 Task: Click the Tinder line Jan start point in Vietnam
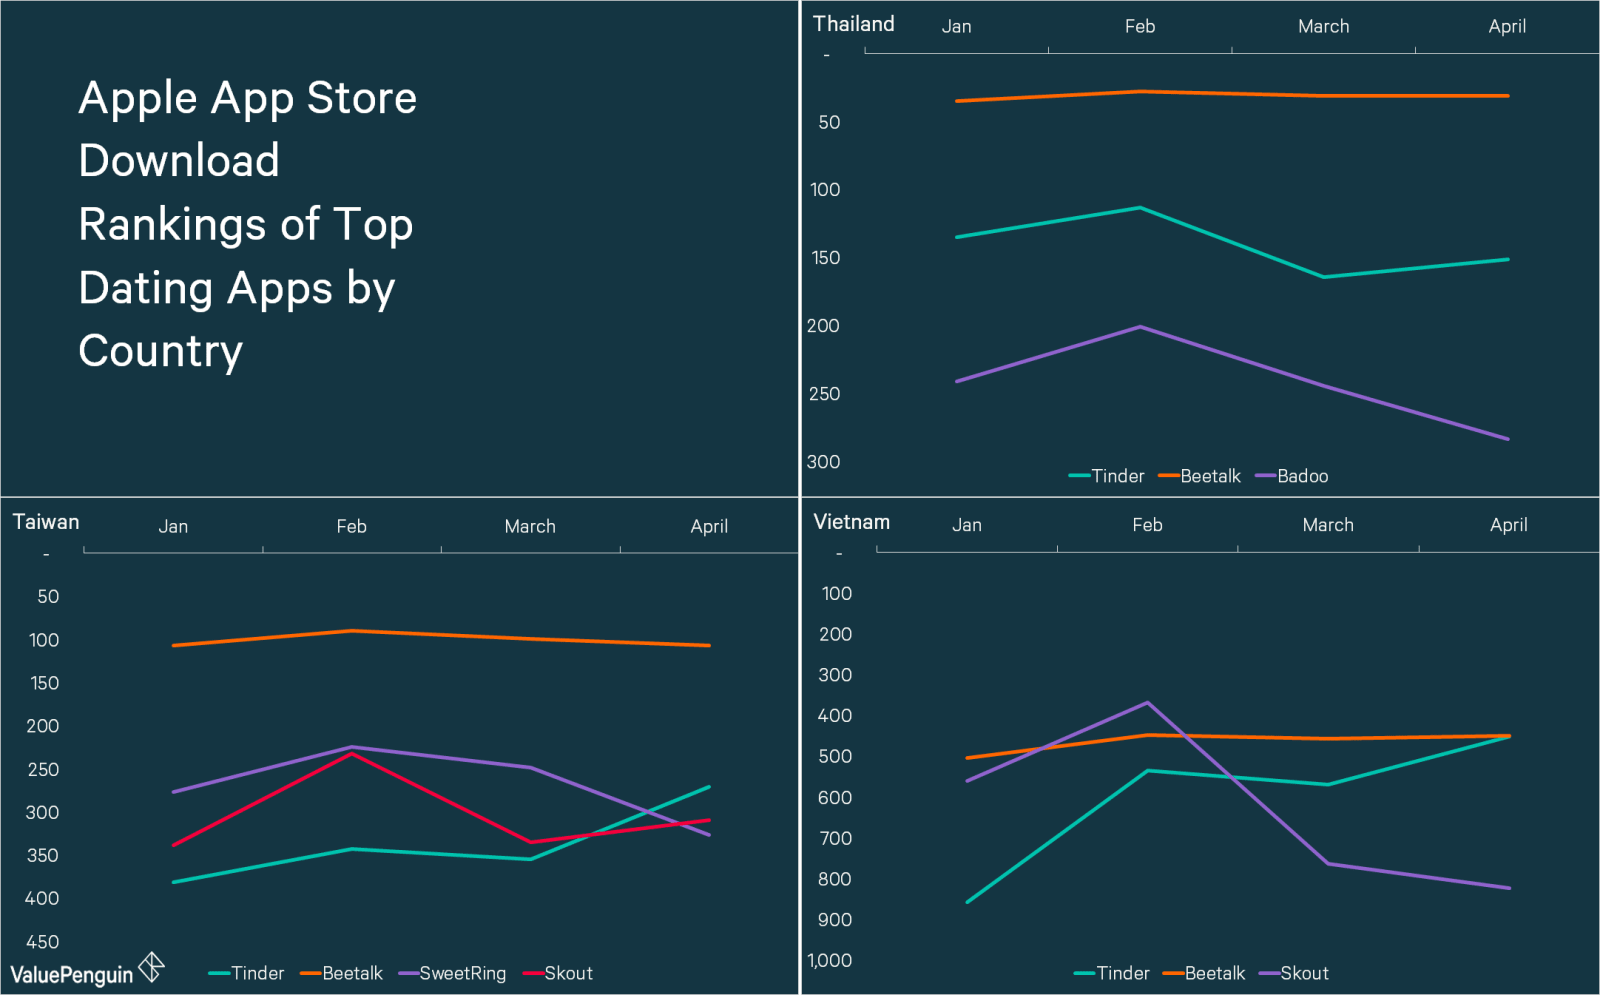tap(967, 902)
